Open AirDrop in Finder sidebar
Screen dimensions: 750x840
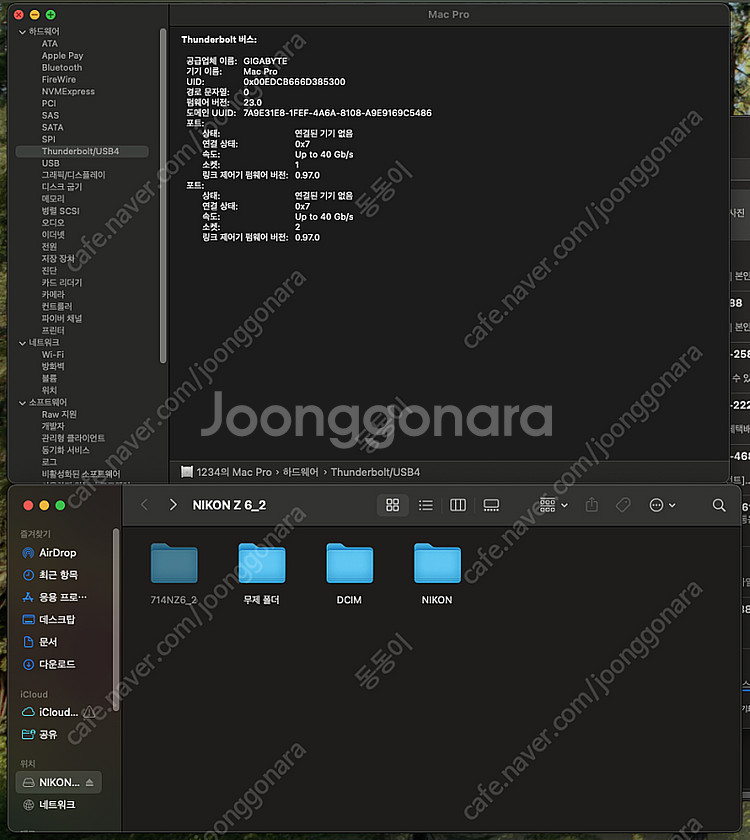59,553
